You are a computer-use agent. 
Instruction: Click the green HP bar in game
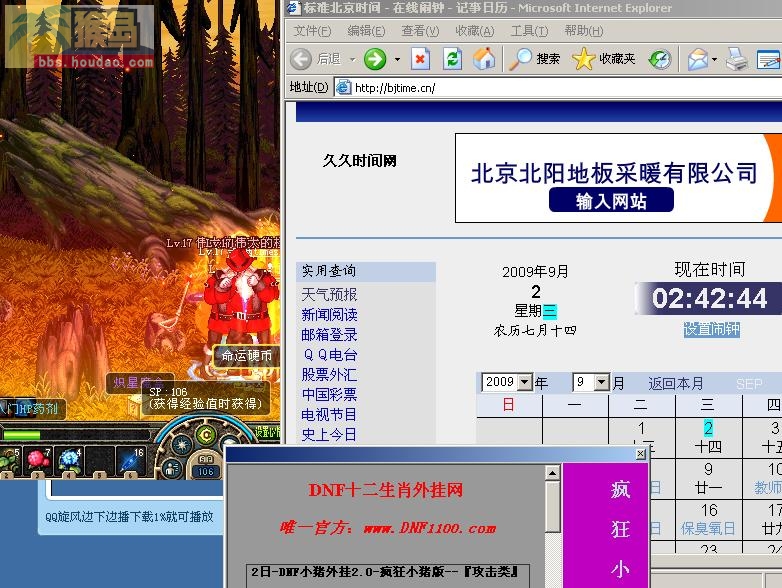[x=21, y=435]
